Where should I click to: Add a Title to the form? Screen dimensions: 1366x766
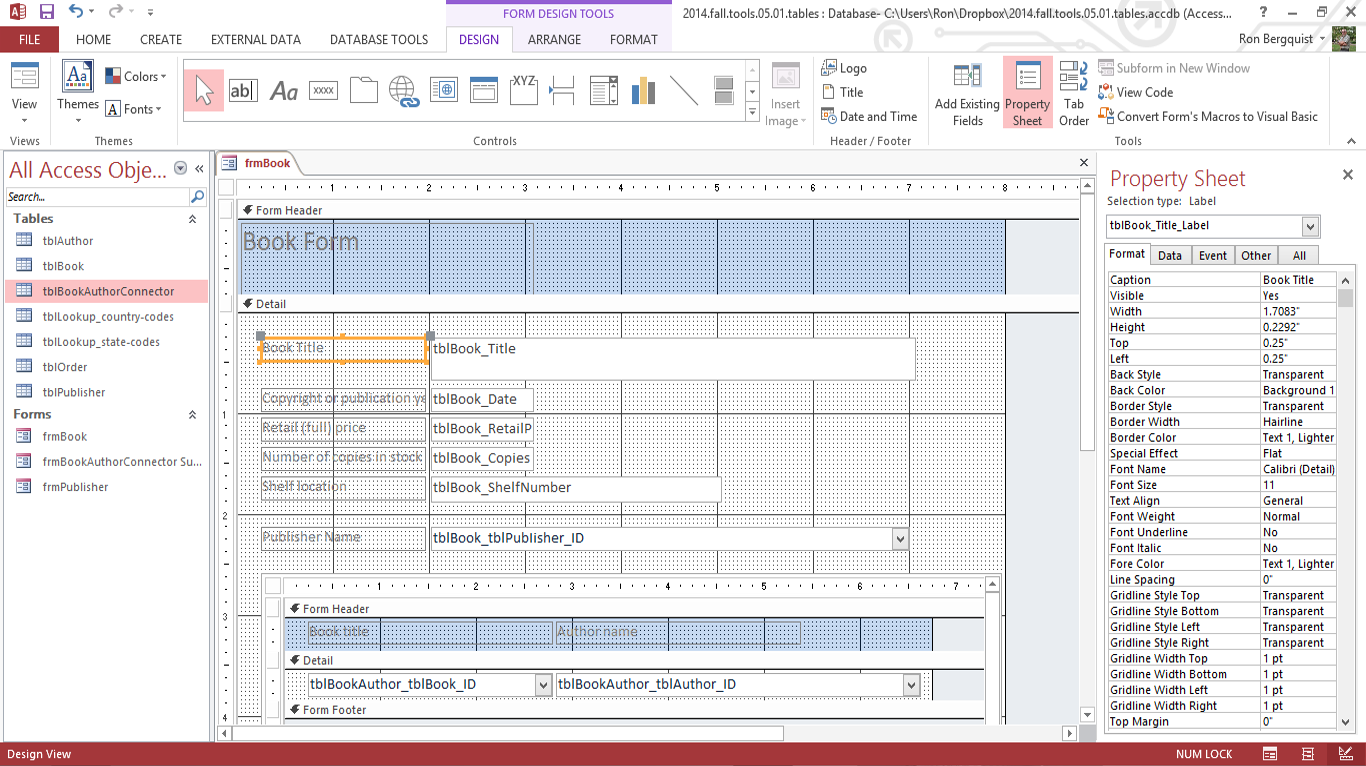(x=842, y=92)
